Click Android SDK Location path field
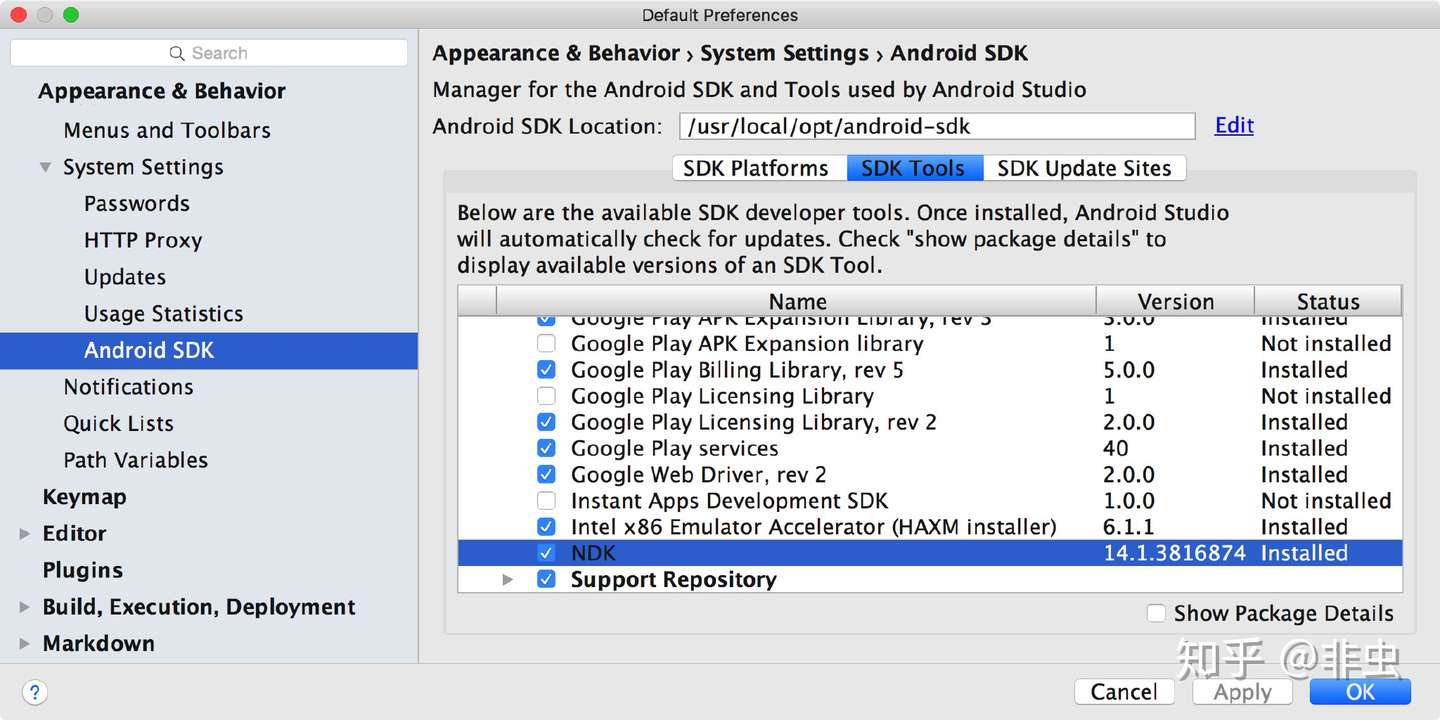The width and height of the screenshot is (1440, 720). point(937,126)
